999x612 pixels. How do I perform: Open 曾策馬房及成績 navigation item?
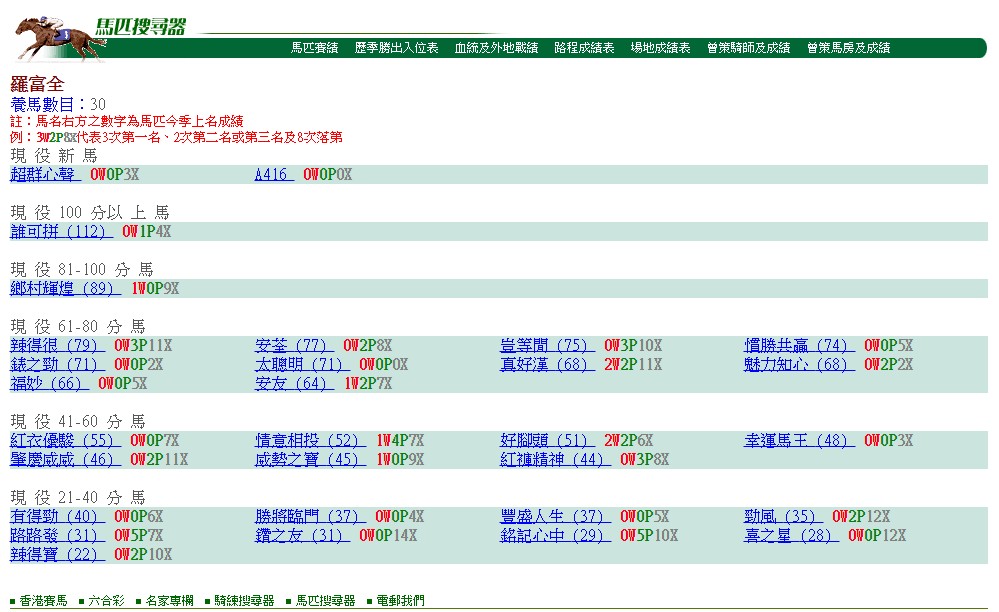pyautogui.click(x=849, y=48)
